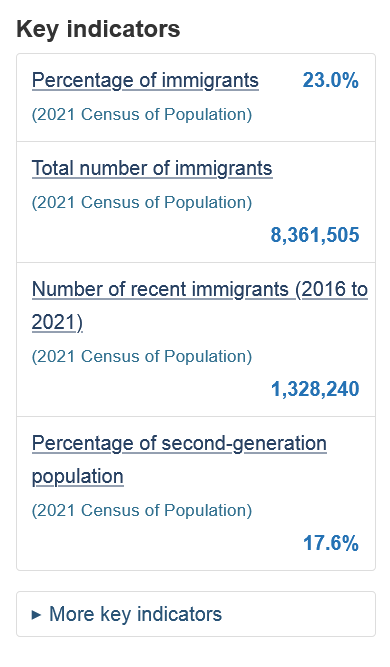Image resolution: width=390 pixels, height=667 pixels.
Task: Click the wrapped '2021)' line of recent immigrants link
Action: 57,322
